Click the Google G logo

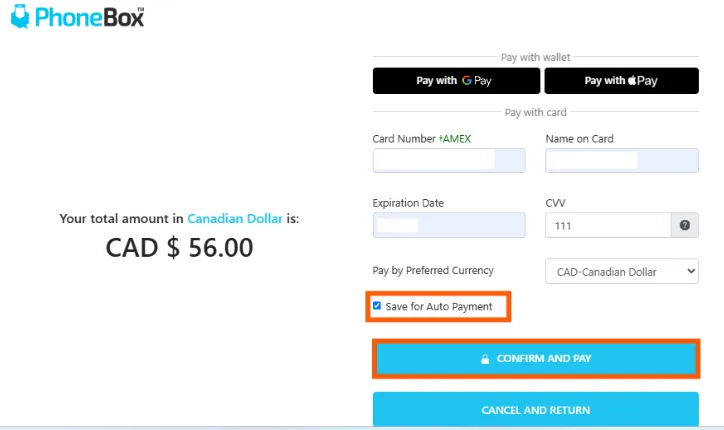(x=467, y=81)
